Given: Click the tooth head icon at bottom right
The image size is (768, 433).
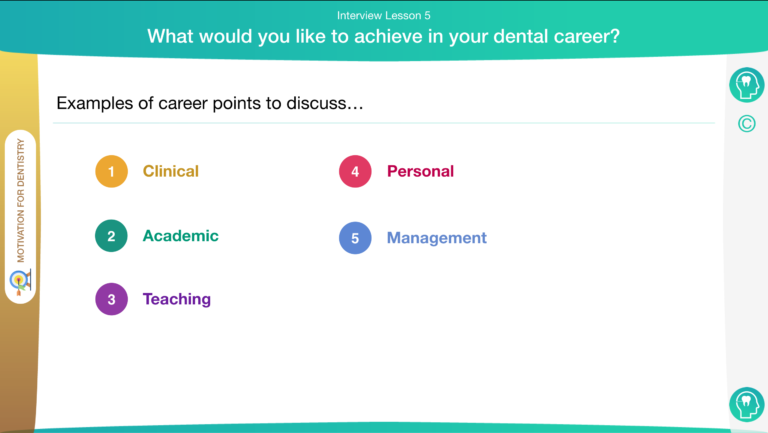Looking at the screenshot, I should click(x=746, y=405).
